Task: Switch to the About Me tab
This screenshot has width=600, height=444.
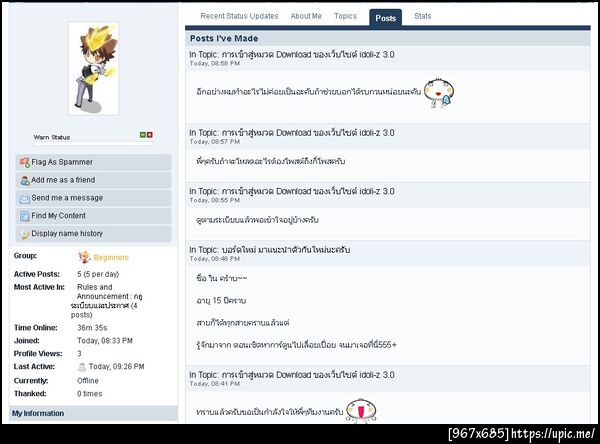Action: [x=306, y=16]
